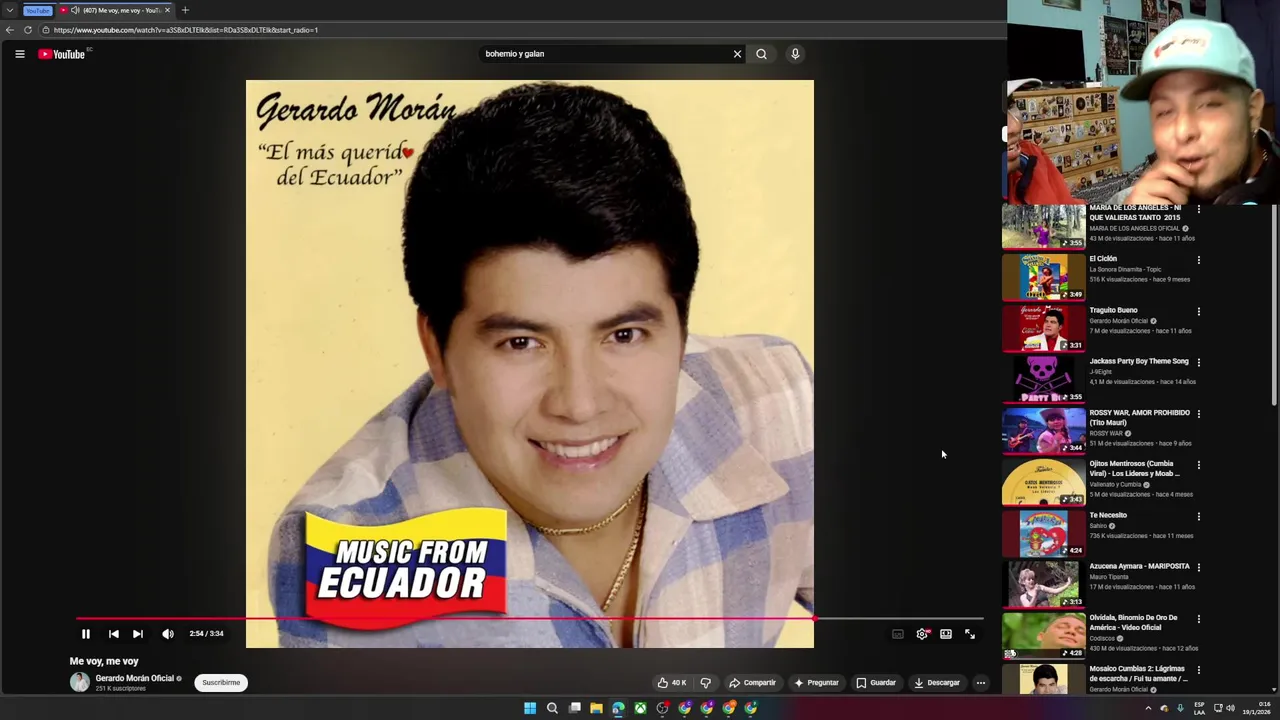Click the browser address bar URL
Viewport: 1280px width, 720px height.
tap(186, 30)
